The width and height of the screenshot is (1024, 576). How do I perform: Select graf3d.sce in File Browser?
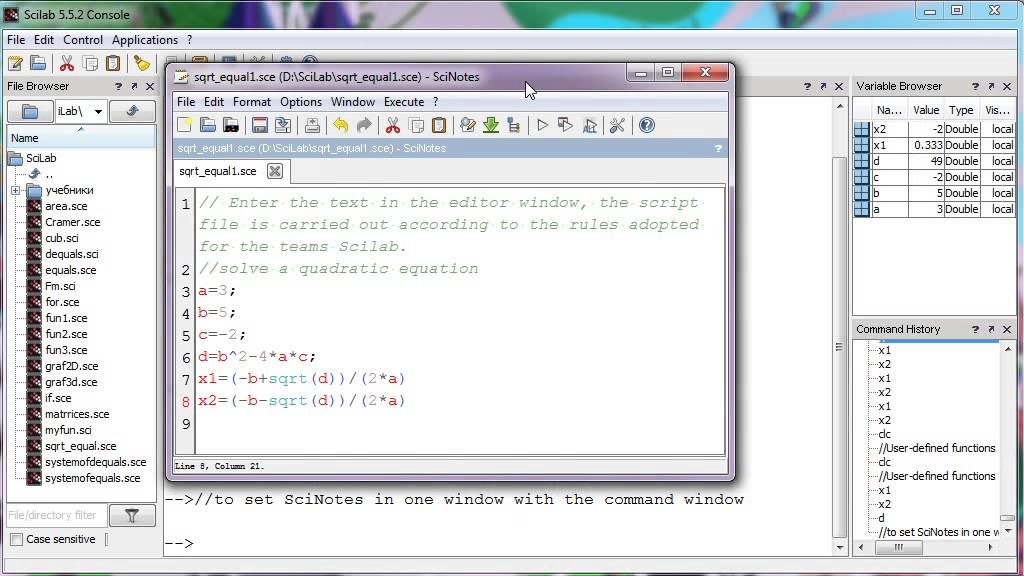click(x=71, y=382)
